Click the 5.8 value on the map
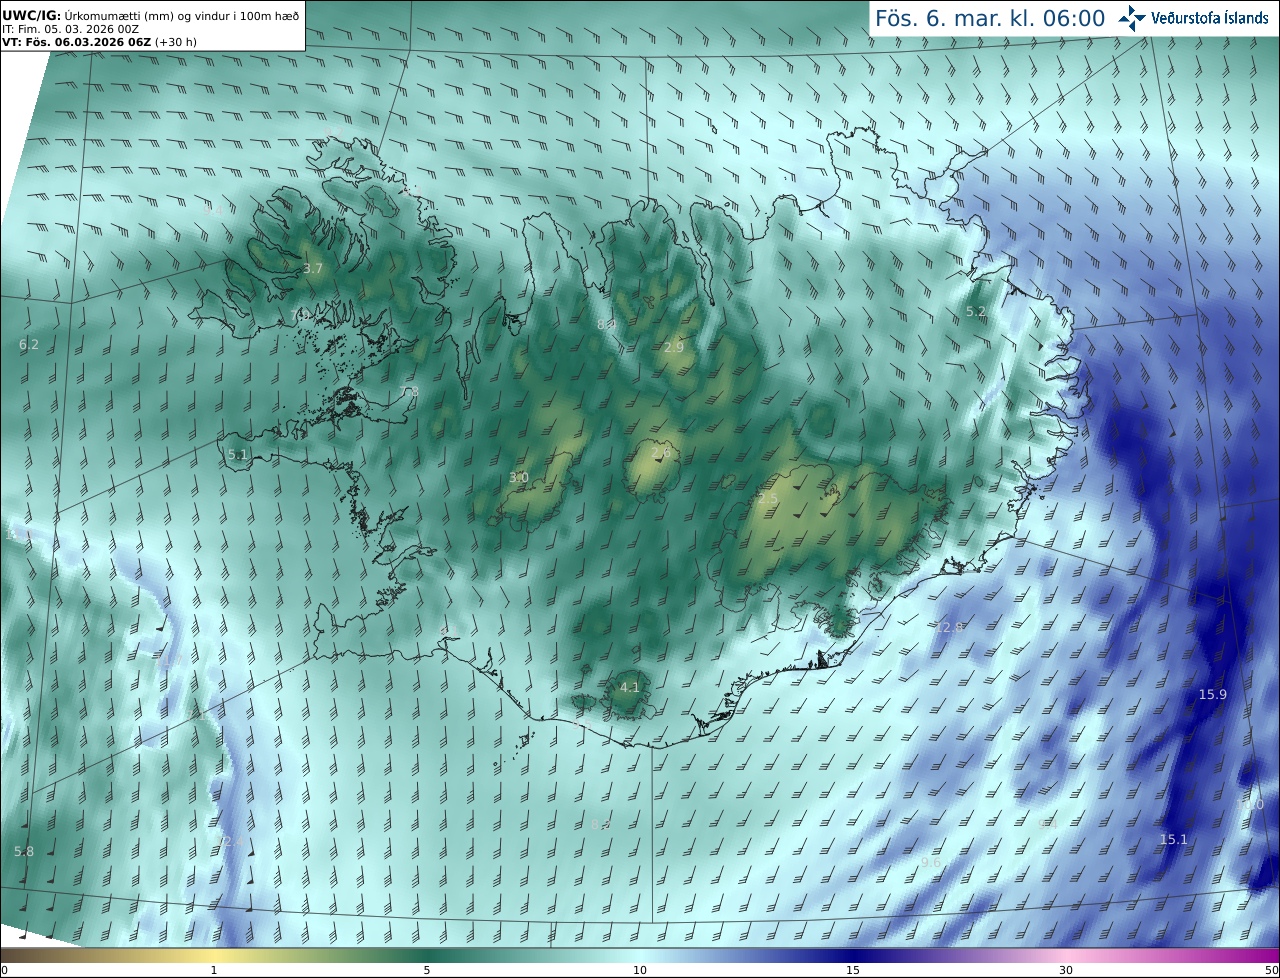The height and width of the screenshot is (978, 1280). [24, 851]
